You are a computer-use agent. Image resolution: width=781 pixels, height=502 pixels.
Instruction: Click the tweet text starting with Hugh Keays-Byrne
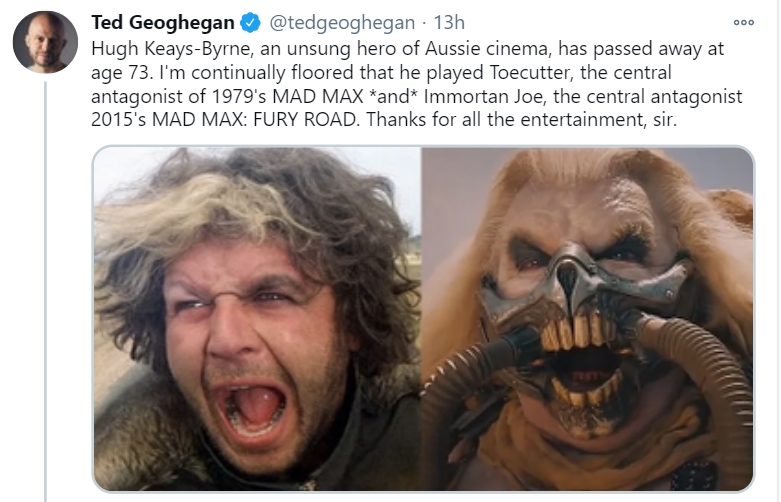point(416,84)
